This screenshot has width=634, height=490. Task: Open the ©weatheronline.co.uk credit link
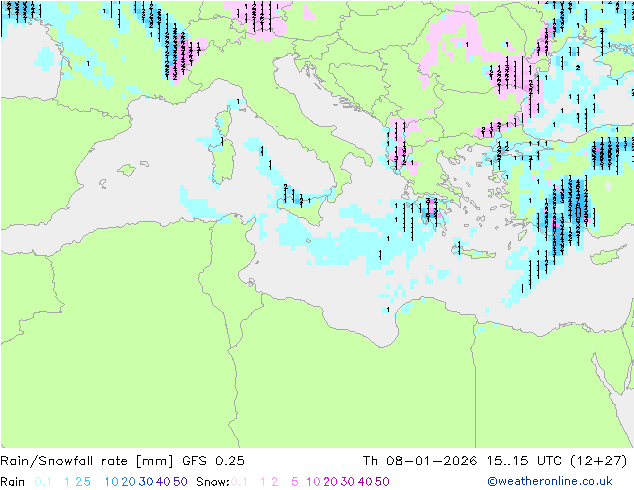pos(550,482)
